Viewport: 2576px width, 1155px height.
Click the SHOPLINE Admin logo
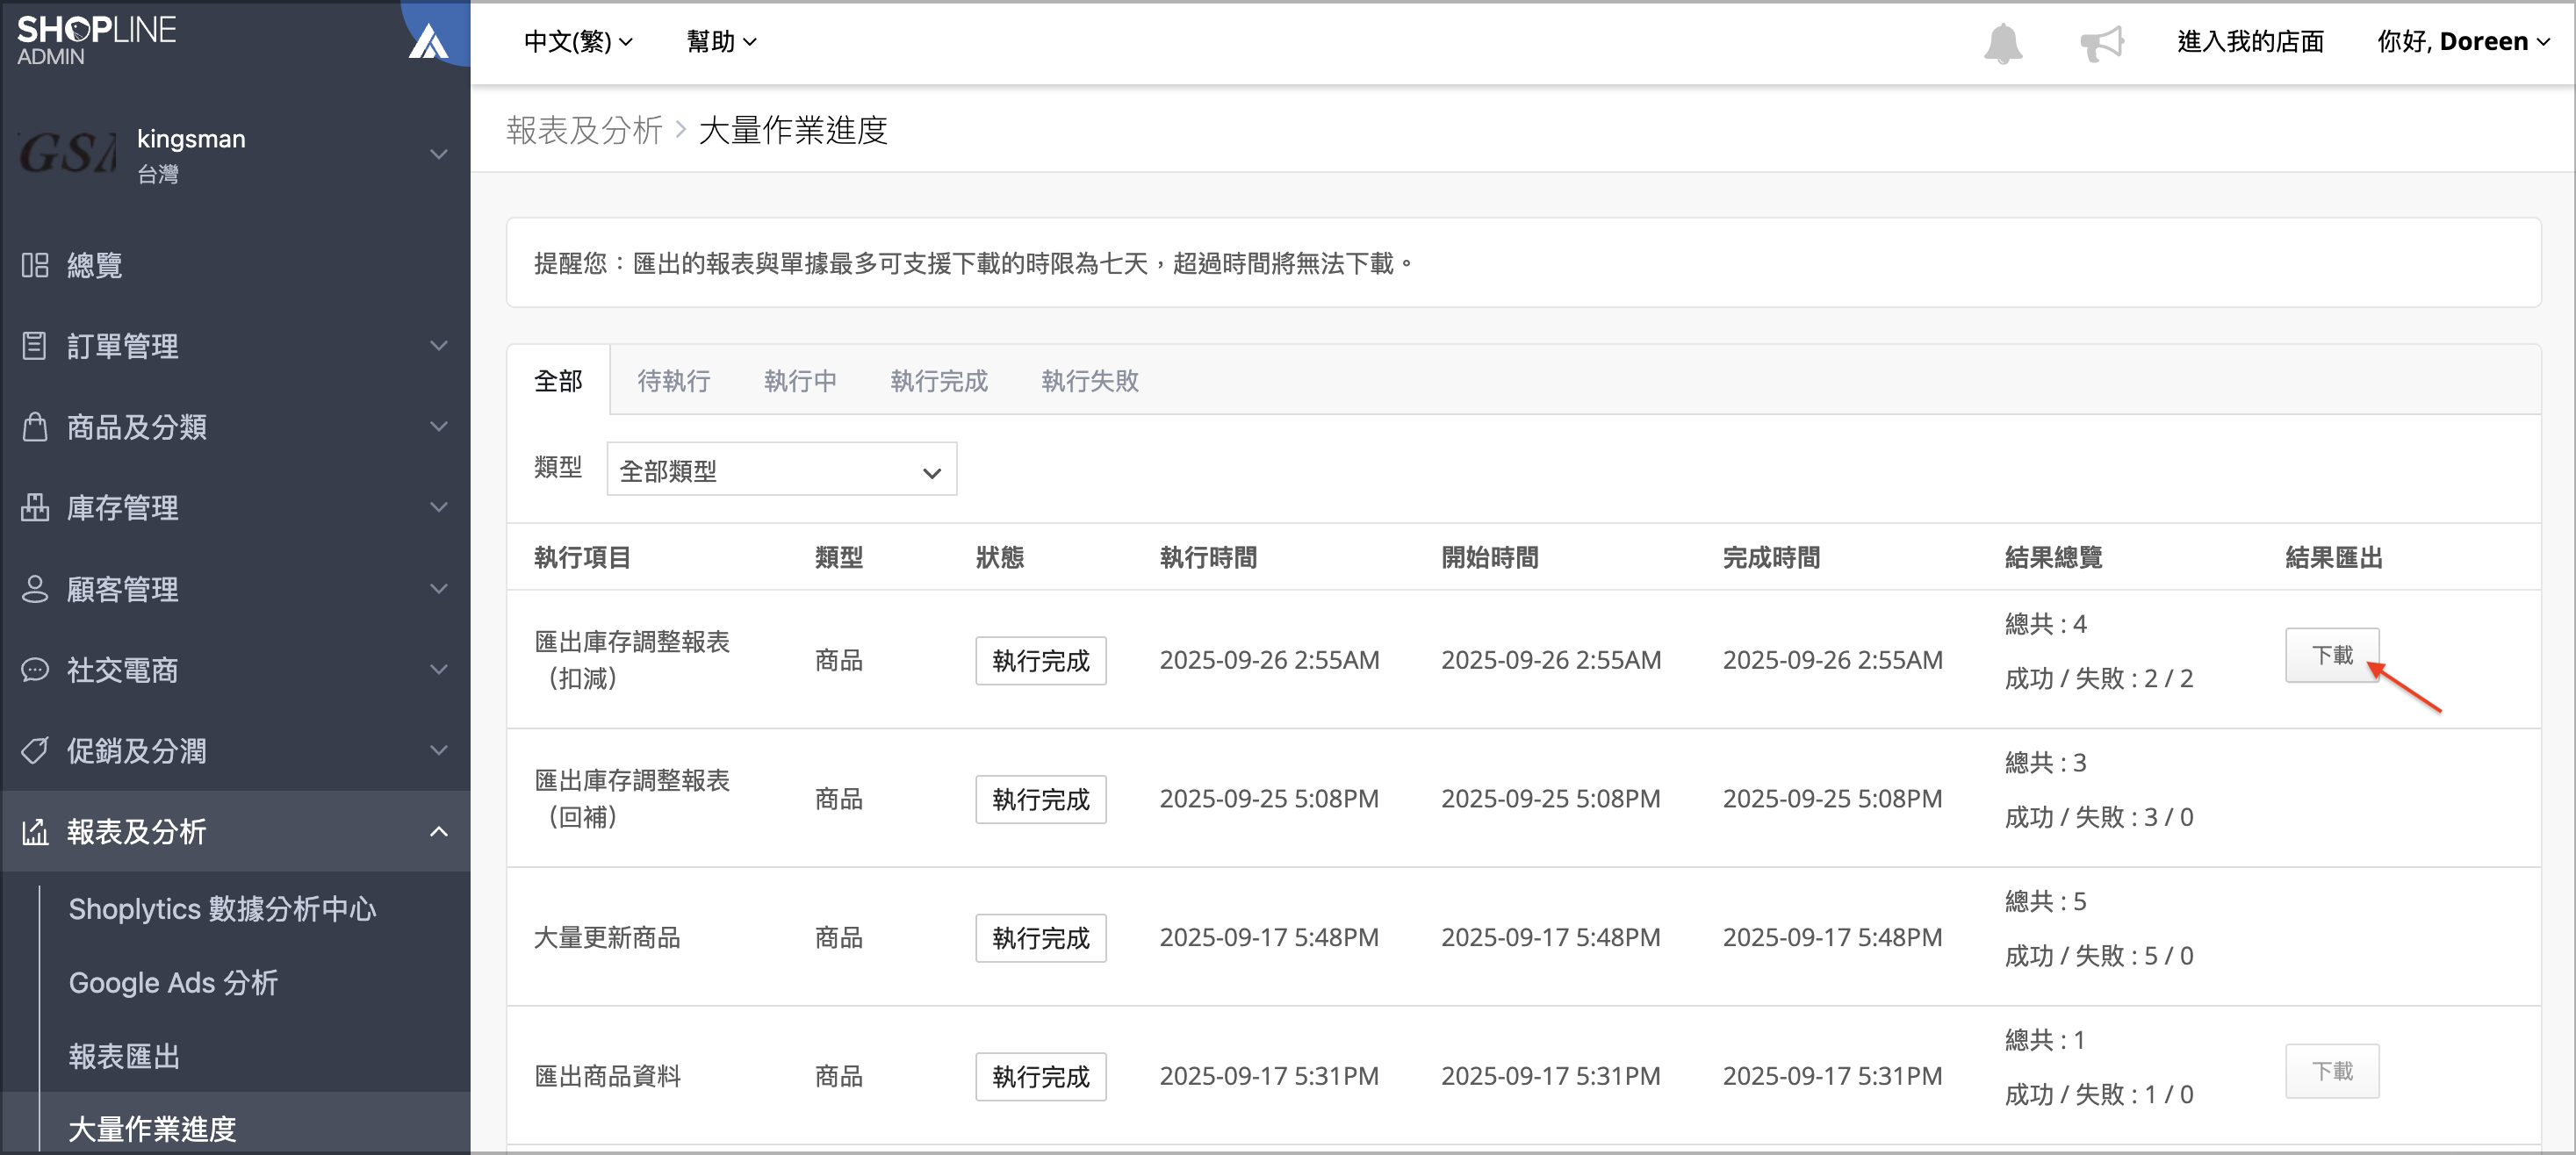coord(96,40)
